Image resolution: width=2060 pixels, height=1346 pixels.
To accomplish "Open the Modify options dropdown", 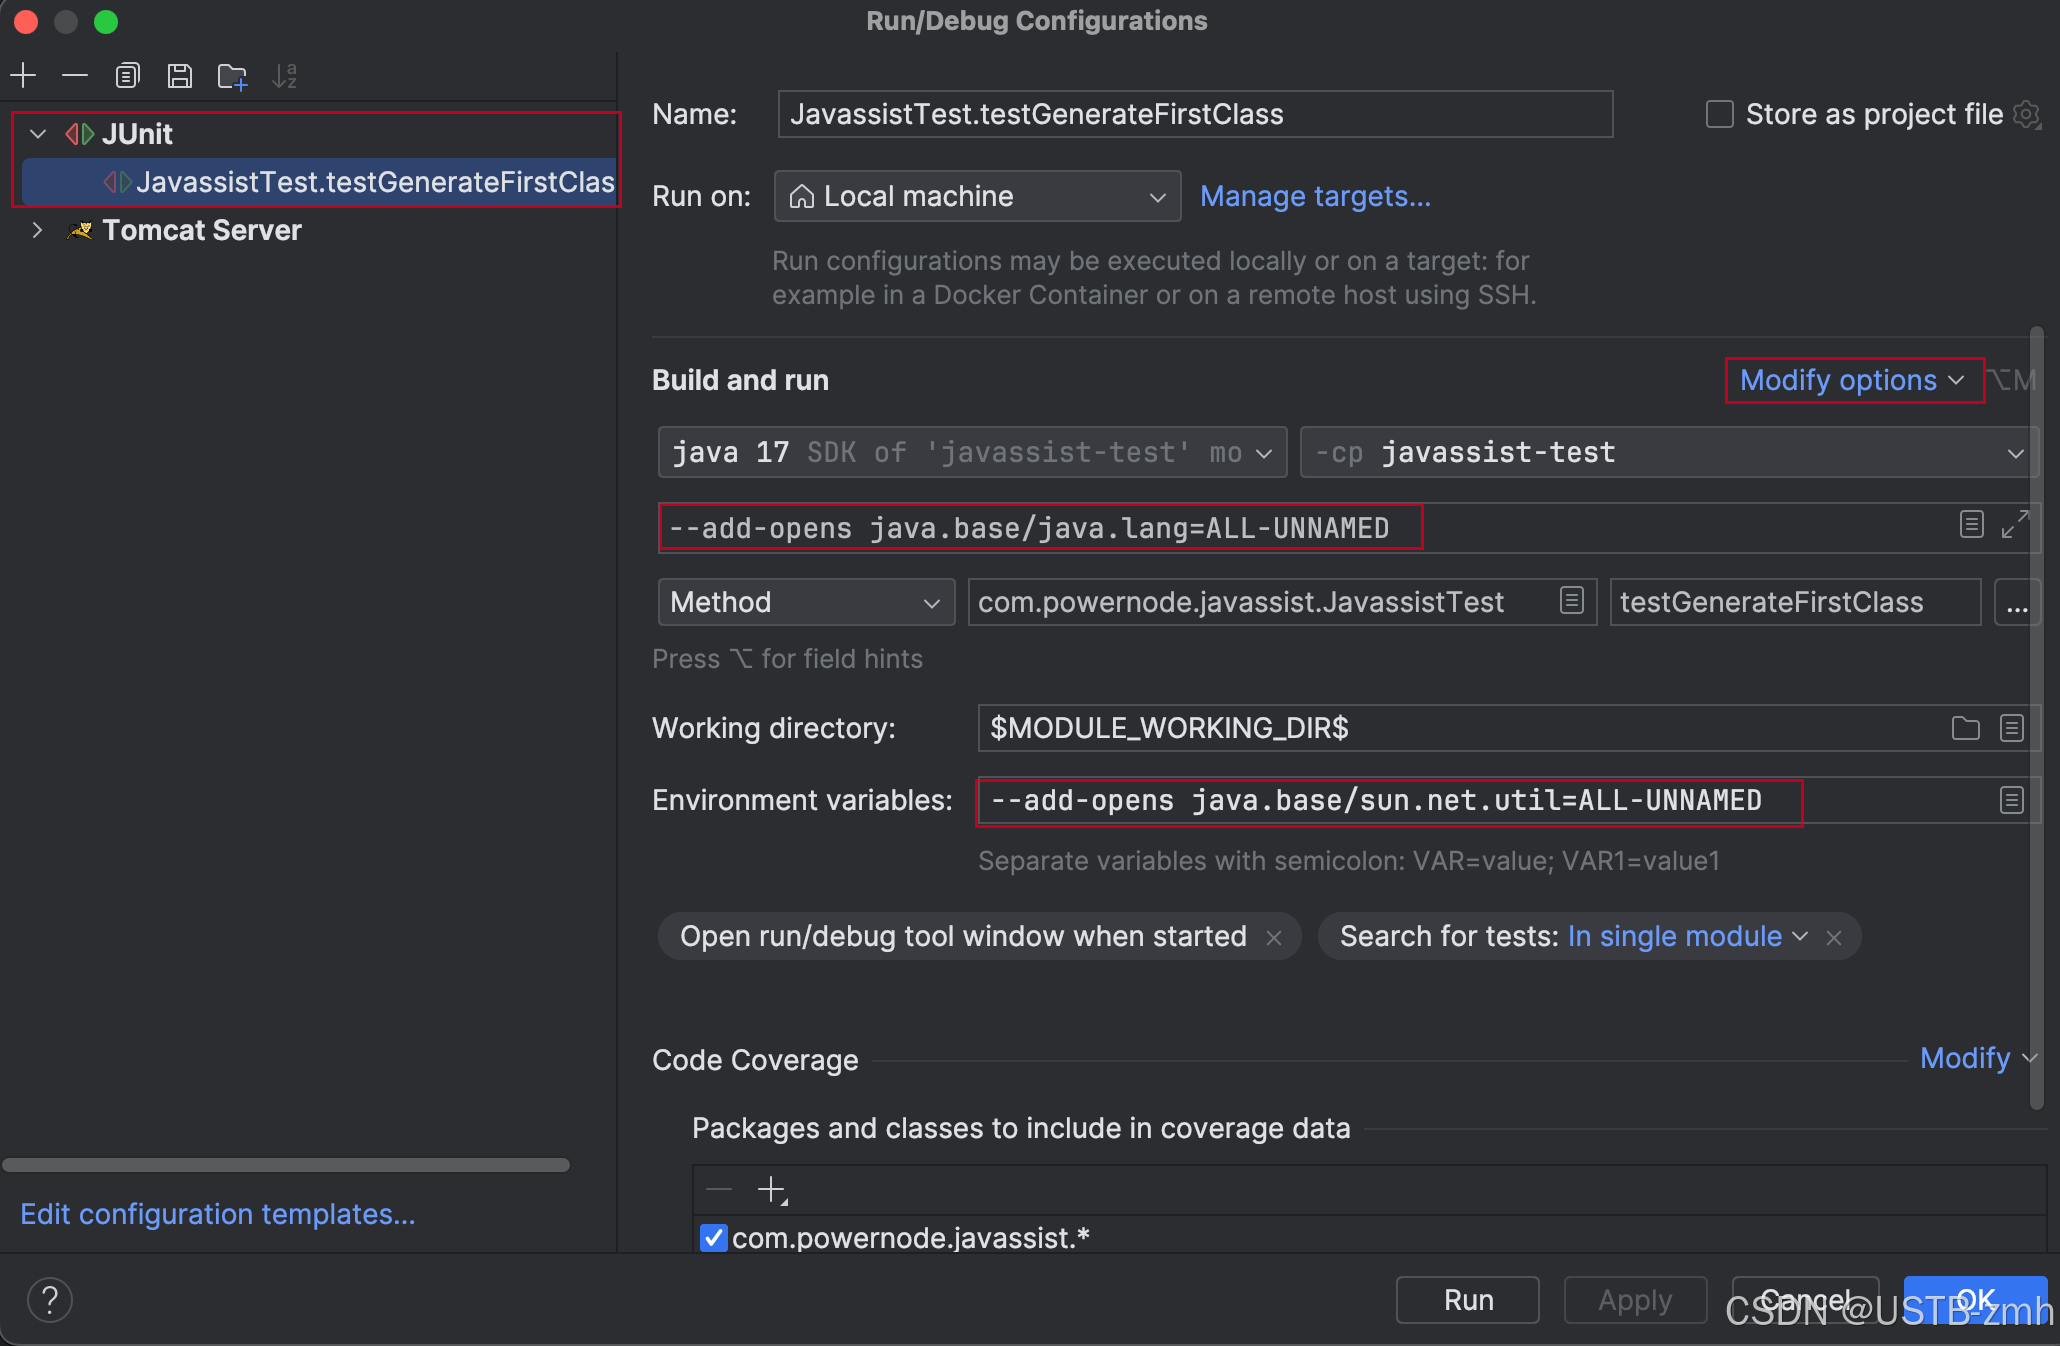I will point(1853,380).
